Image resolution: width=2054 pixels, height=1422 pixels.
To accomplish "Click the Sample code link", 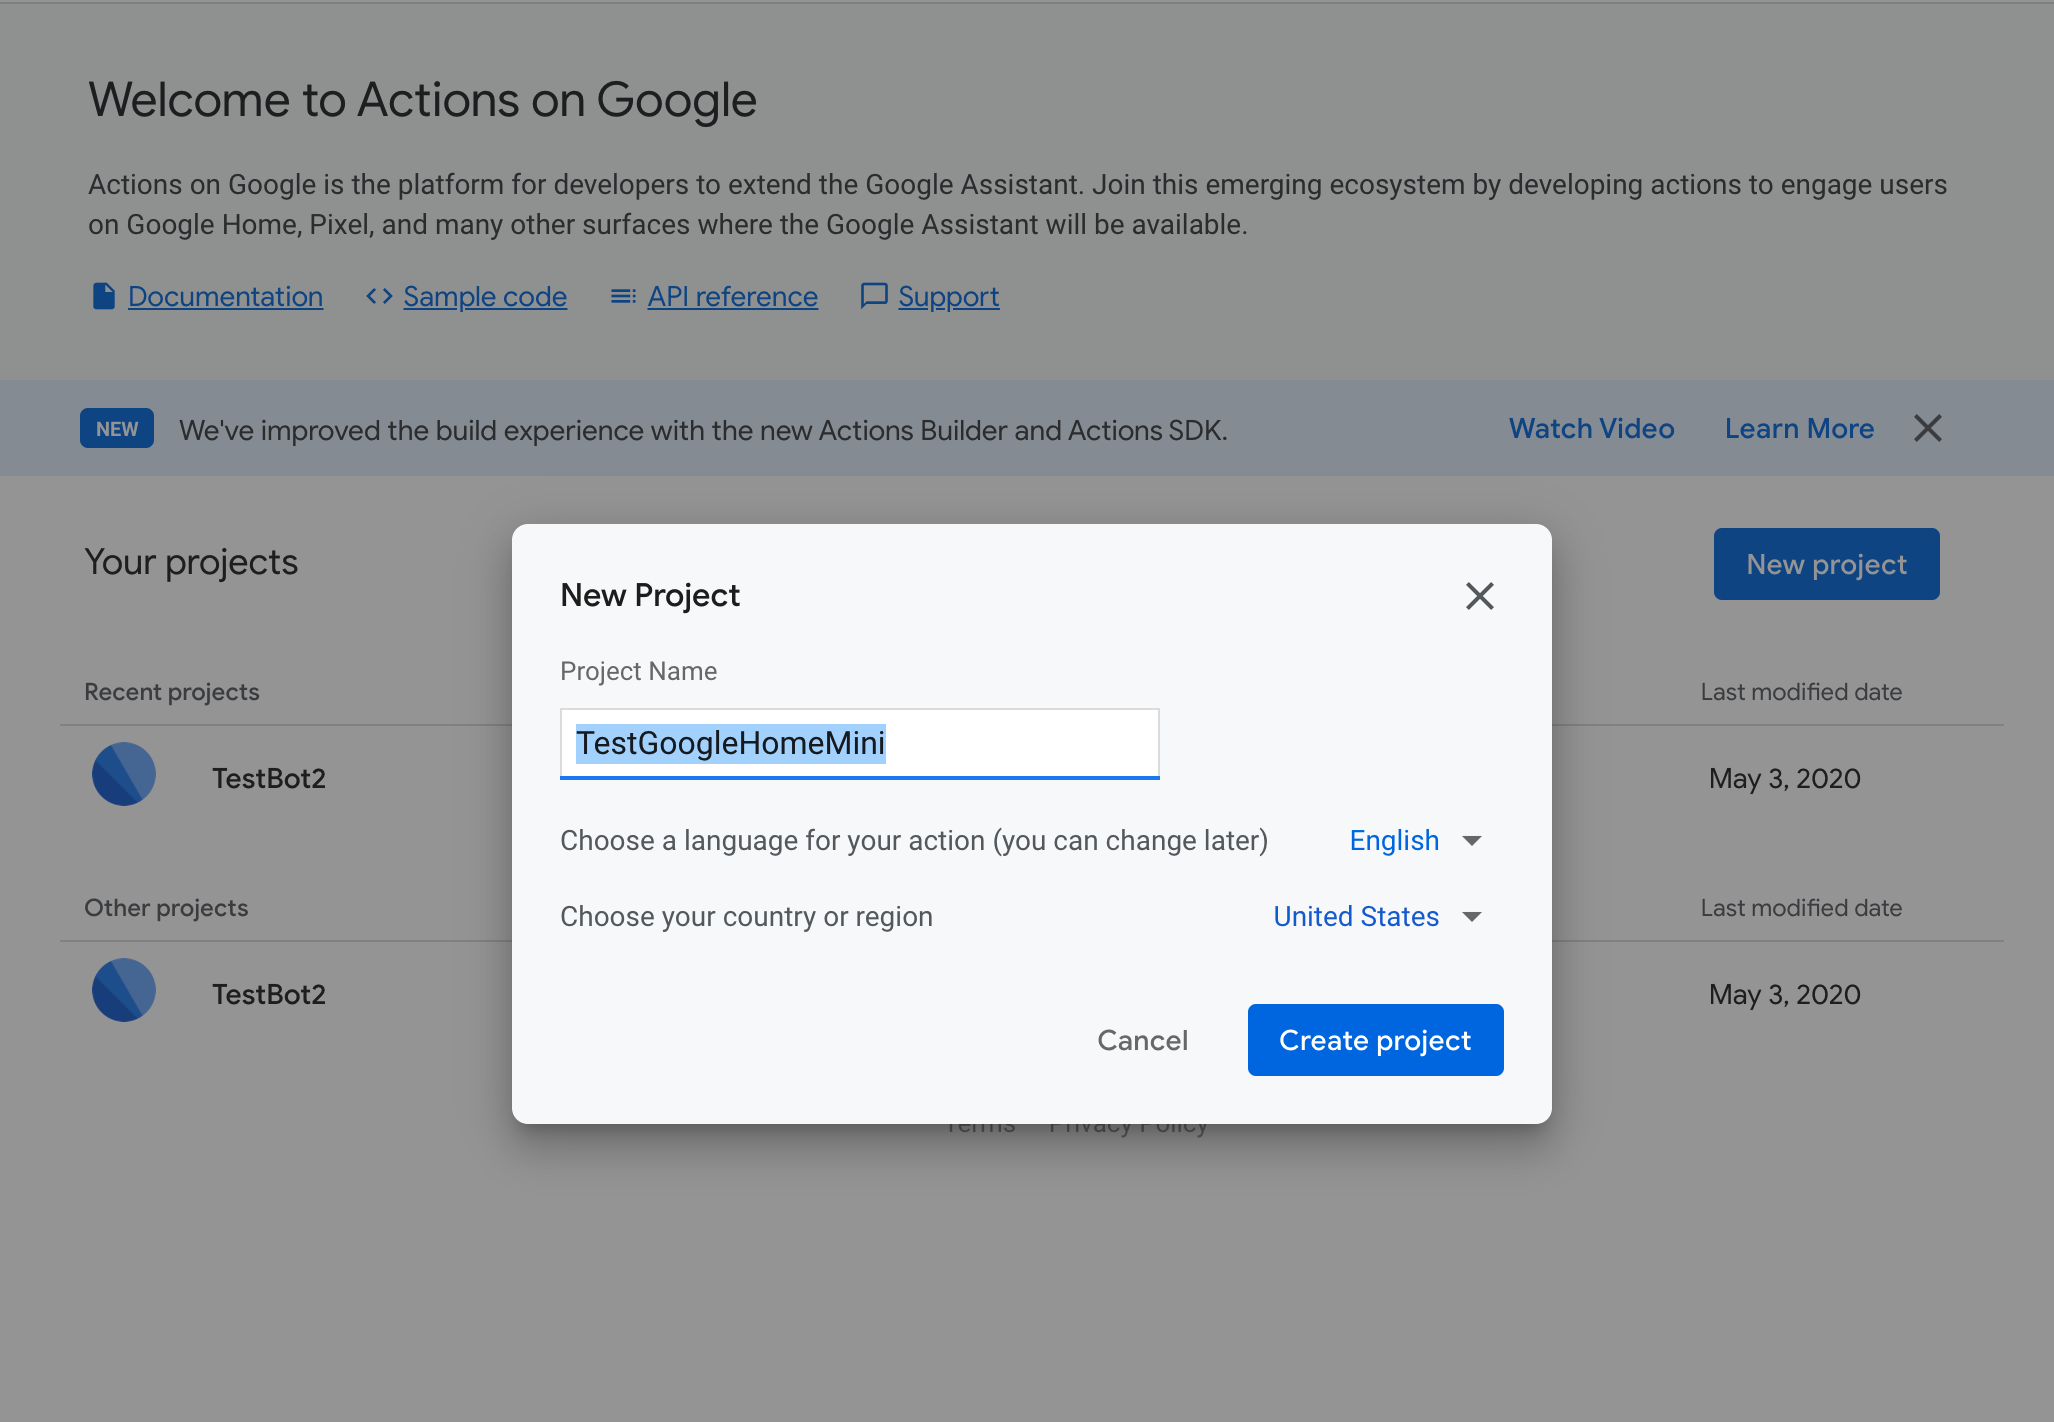I will [x=484, y=296].
